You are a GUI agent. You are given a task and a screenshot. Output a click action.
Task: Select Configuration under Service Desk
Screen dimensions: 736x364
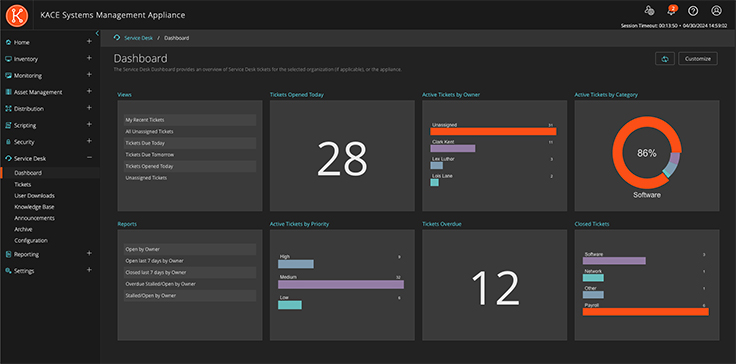[x=31, y=240]
